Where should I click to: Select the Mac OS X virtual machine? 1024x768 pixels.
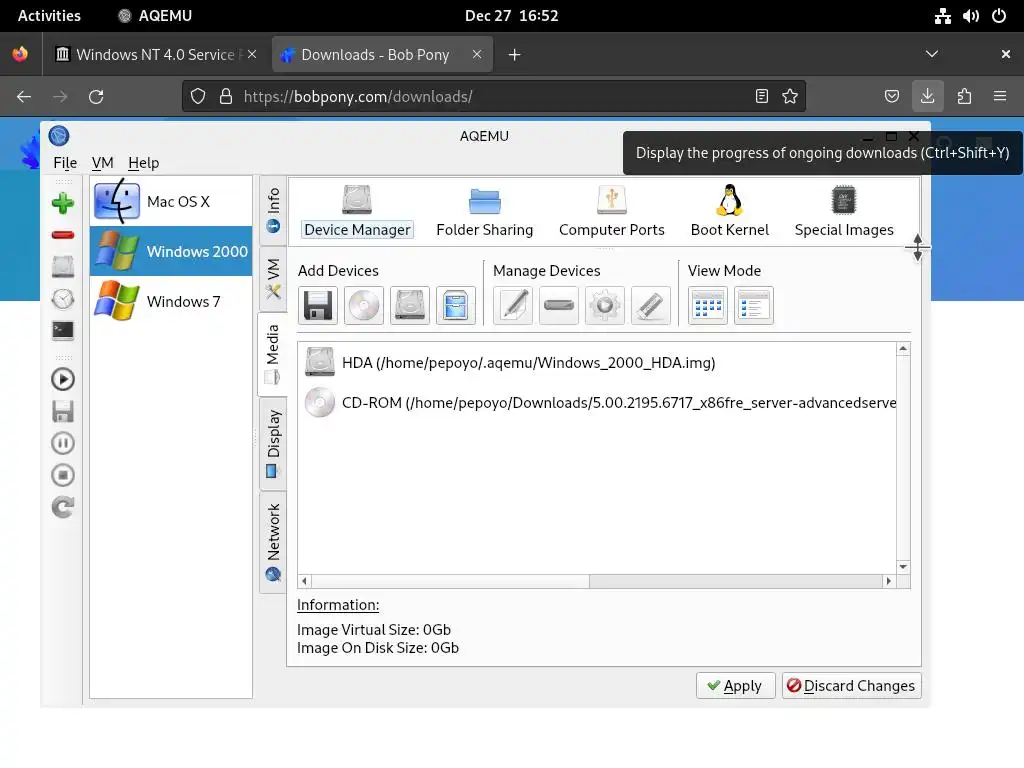(170, 201)
